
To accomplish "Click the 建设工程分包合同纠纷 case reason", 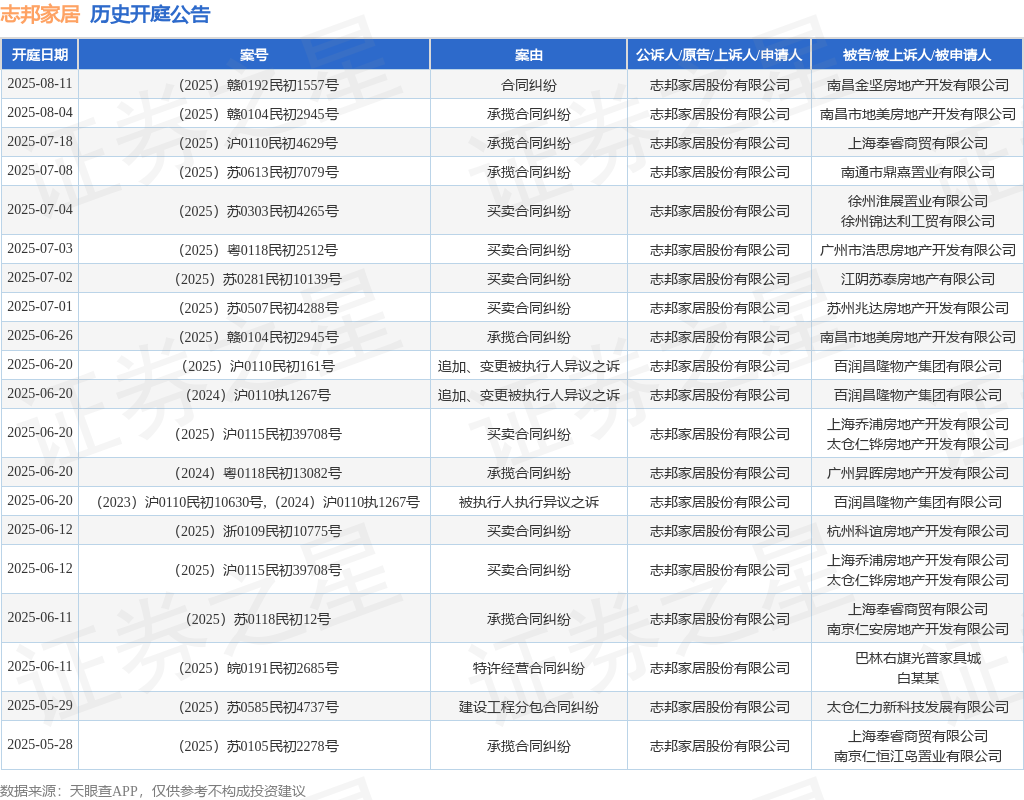I will [x=528, y=707].
